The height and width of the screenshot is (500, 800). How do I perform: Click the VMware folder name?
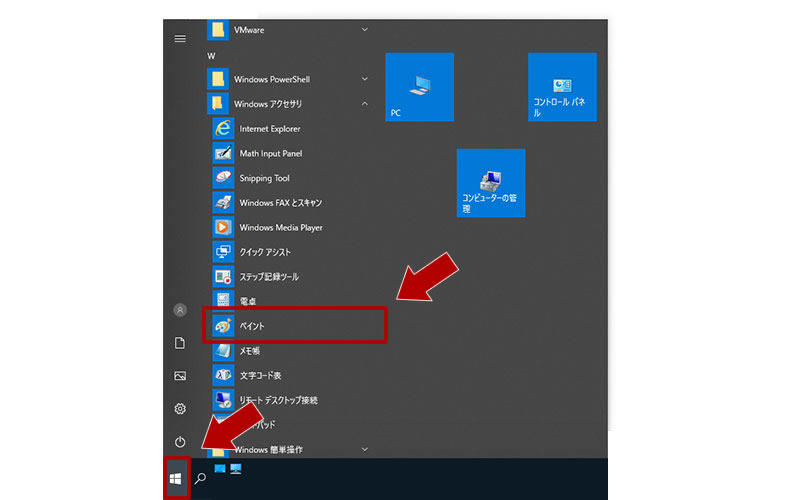pos(249,30)
